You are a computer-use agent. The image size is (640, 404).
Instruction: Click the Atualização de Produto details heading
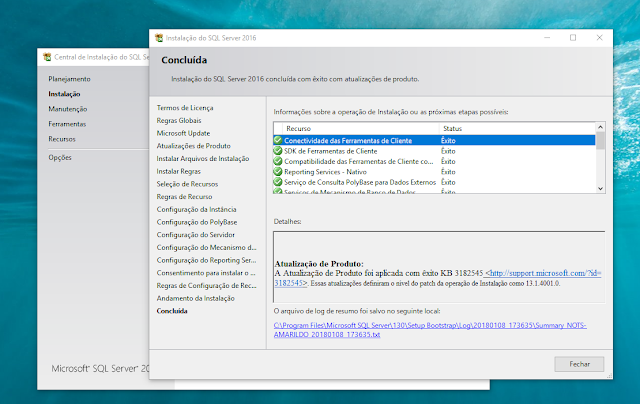pyautogui.click(x=319, y=264)
